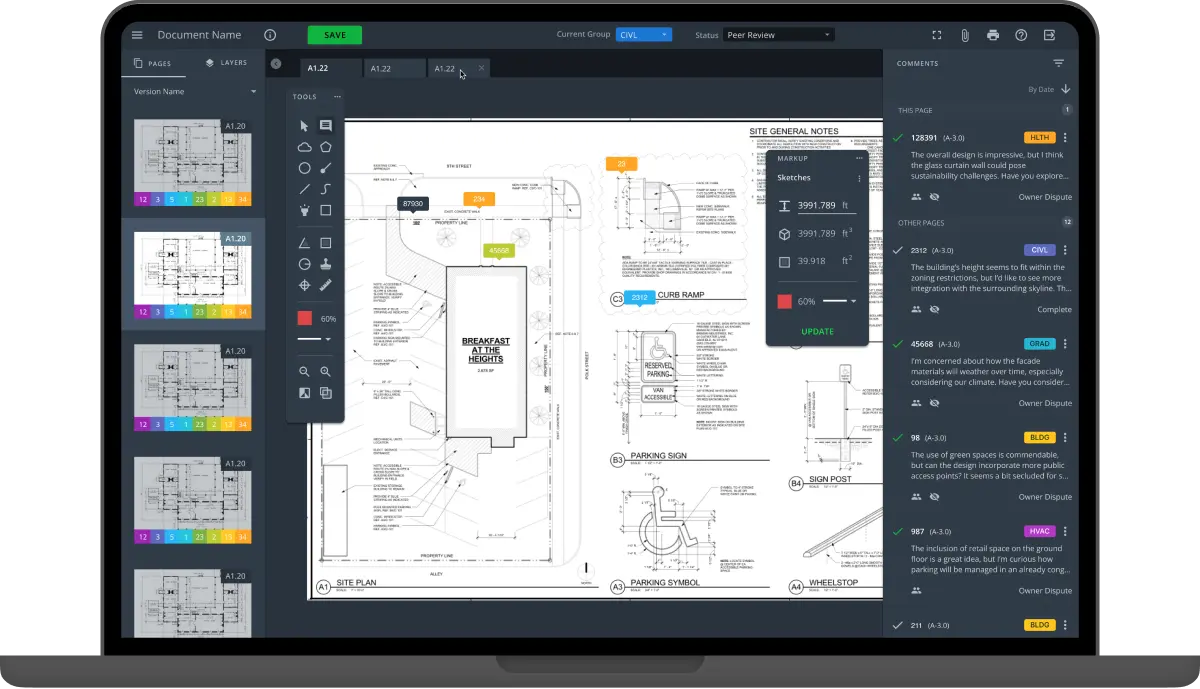Print the document
This screenshot has width=1200, height=689.
993,35
